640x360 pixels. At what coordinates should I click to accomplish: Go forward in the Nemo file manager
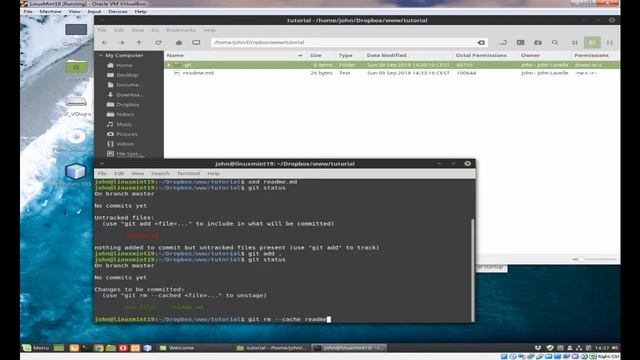tap(122, 42)
